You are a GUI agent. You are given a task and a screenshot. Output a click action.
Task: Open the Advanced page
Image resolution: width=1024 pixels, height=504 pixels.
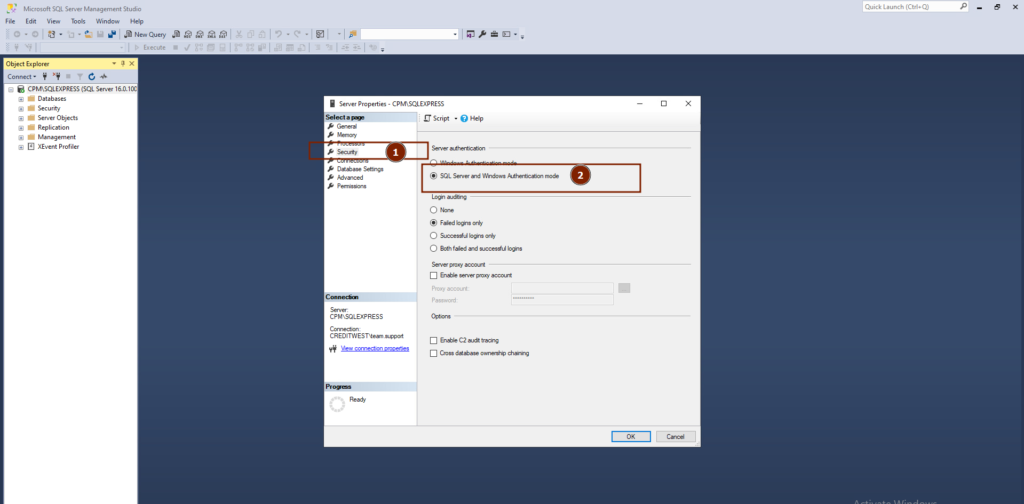pyautogui.click(x=349, y=178)
